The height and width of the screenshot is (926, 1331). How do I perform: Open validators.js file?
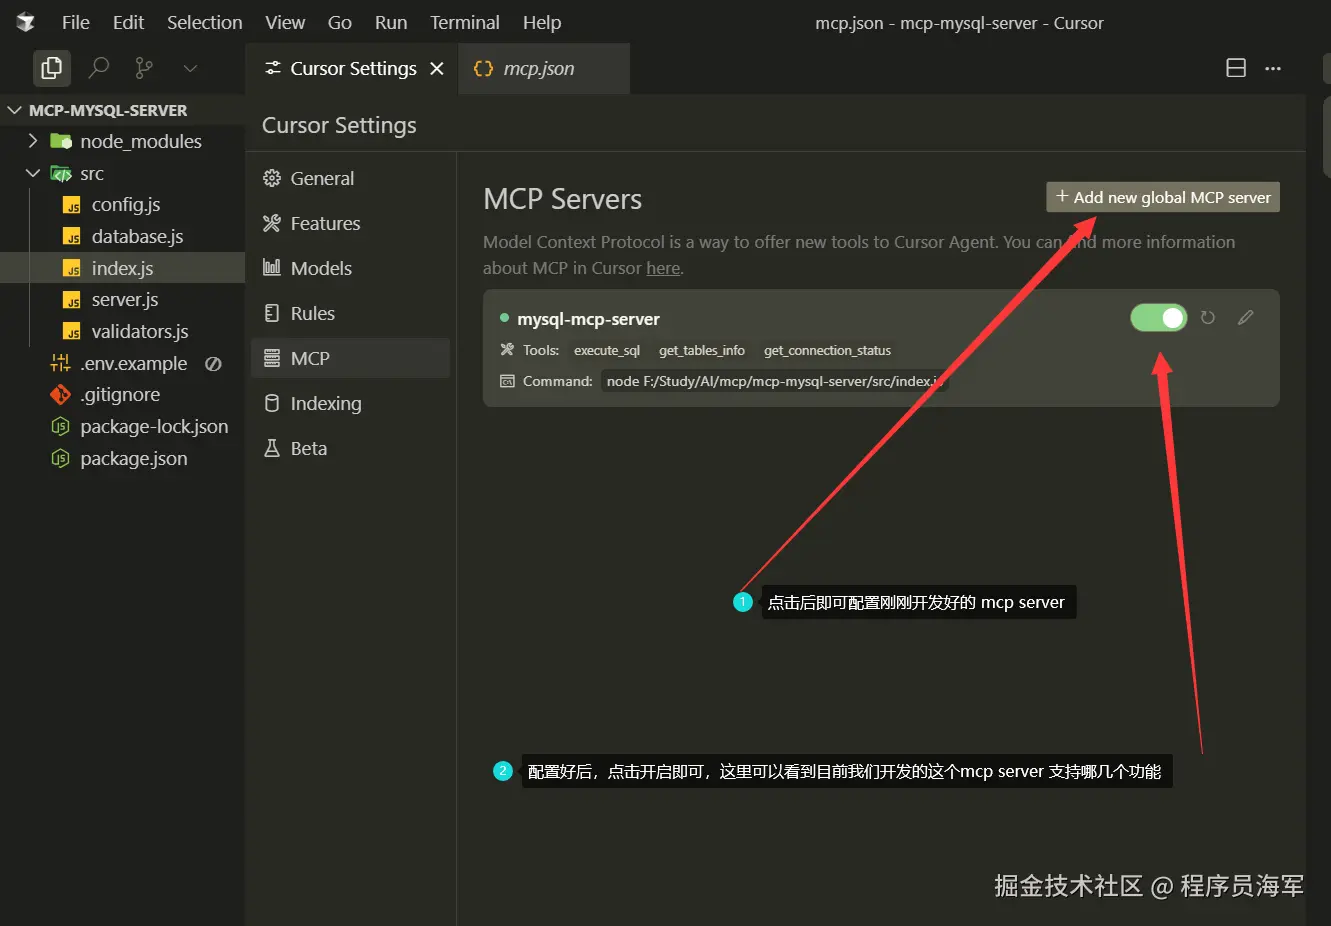122,331
